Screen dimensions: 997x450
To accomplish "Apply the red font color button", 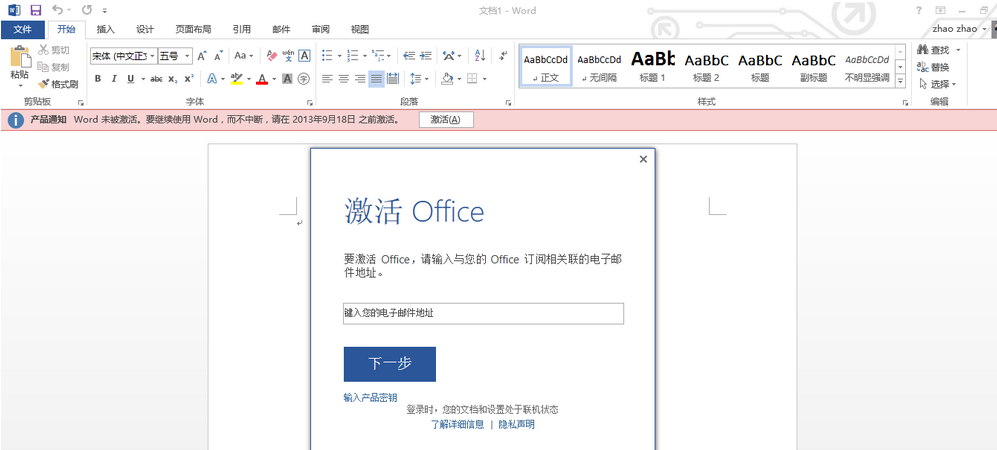I will pyautogui.click(x=262, y=79).
